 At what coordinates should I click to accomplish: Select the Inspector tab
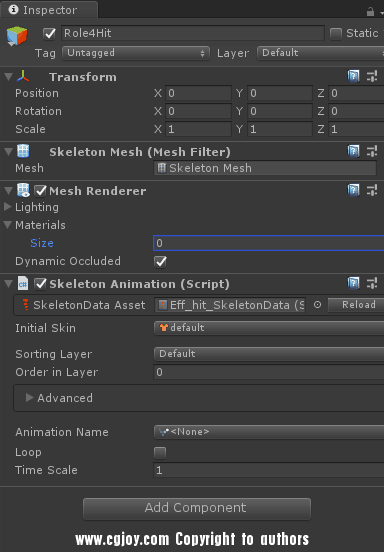coord(49,10)
